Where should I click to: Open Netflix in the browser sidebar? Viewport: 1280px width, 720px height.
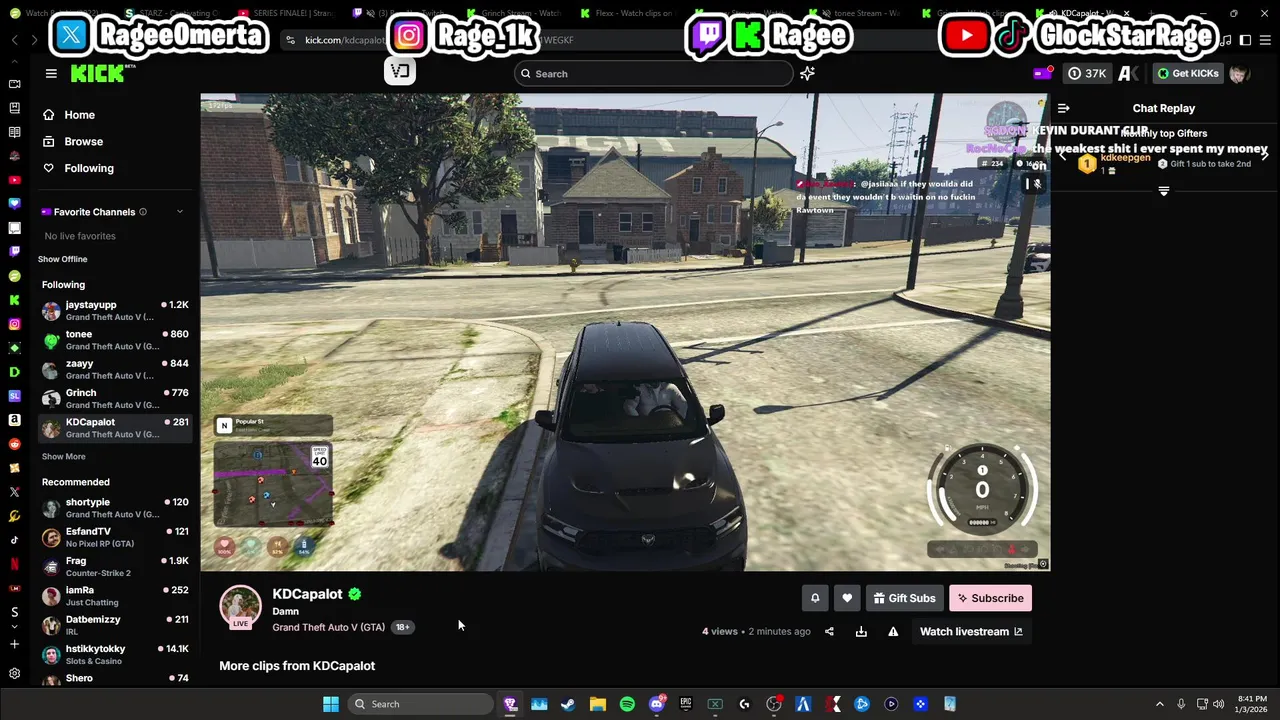14,564
